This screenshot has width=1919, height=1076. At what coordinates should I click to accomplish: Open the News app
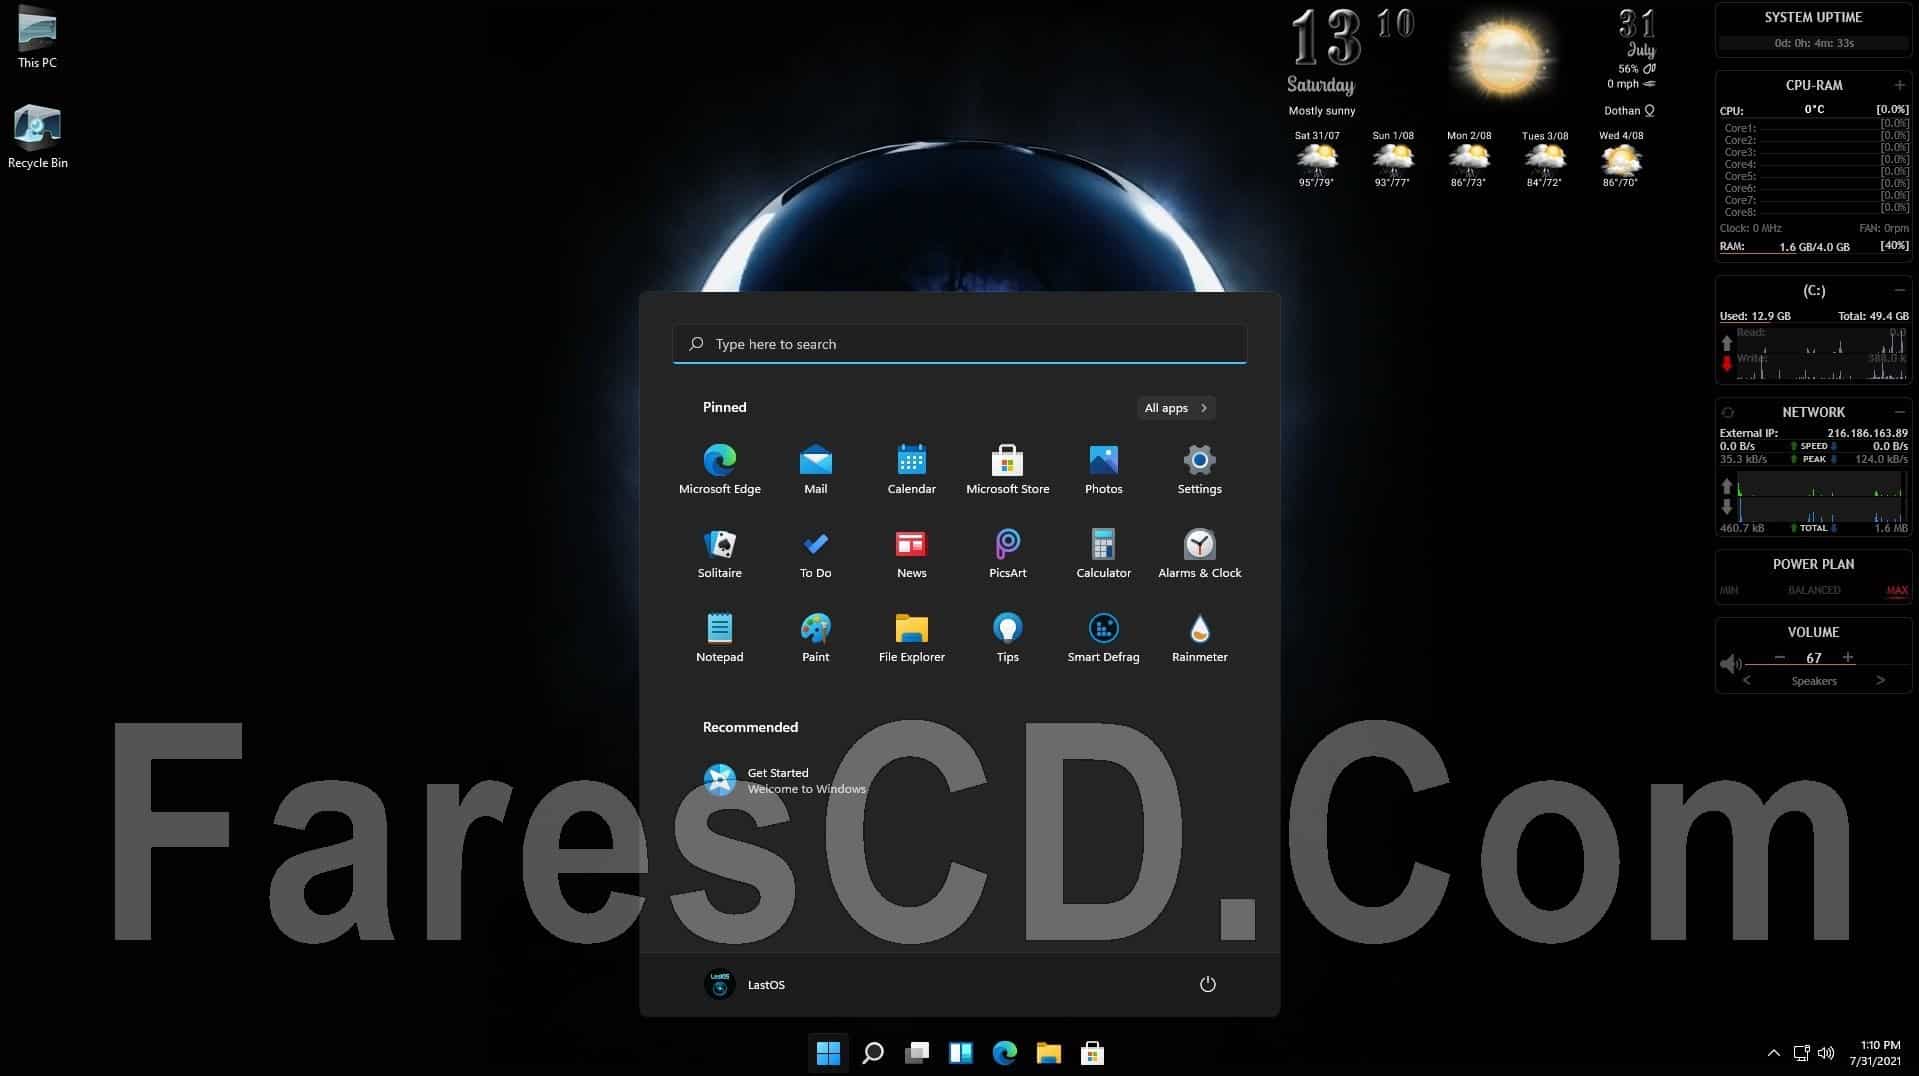point(911,553)
